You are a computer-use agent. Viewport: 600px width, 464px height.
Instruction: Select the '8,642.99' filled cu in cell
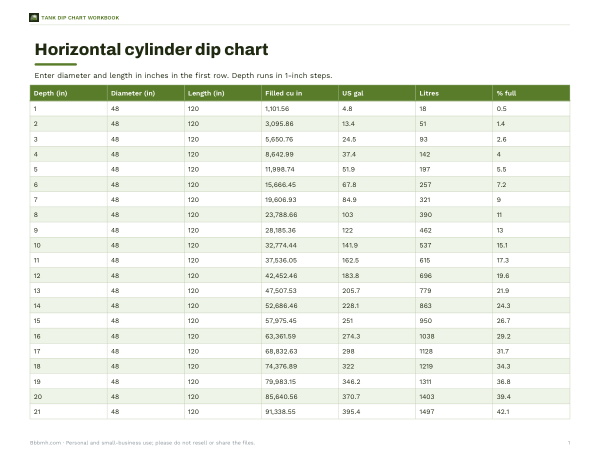pos(300,154)
